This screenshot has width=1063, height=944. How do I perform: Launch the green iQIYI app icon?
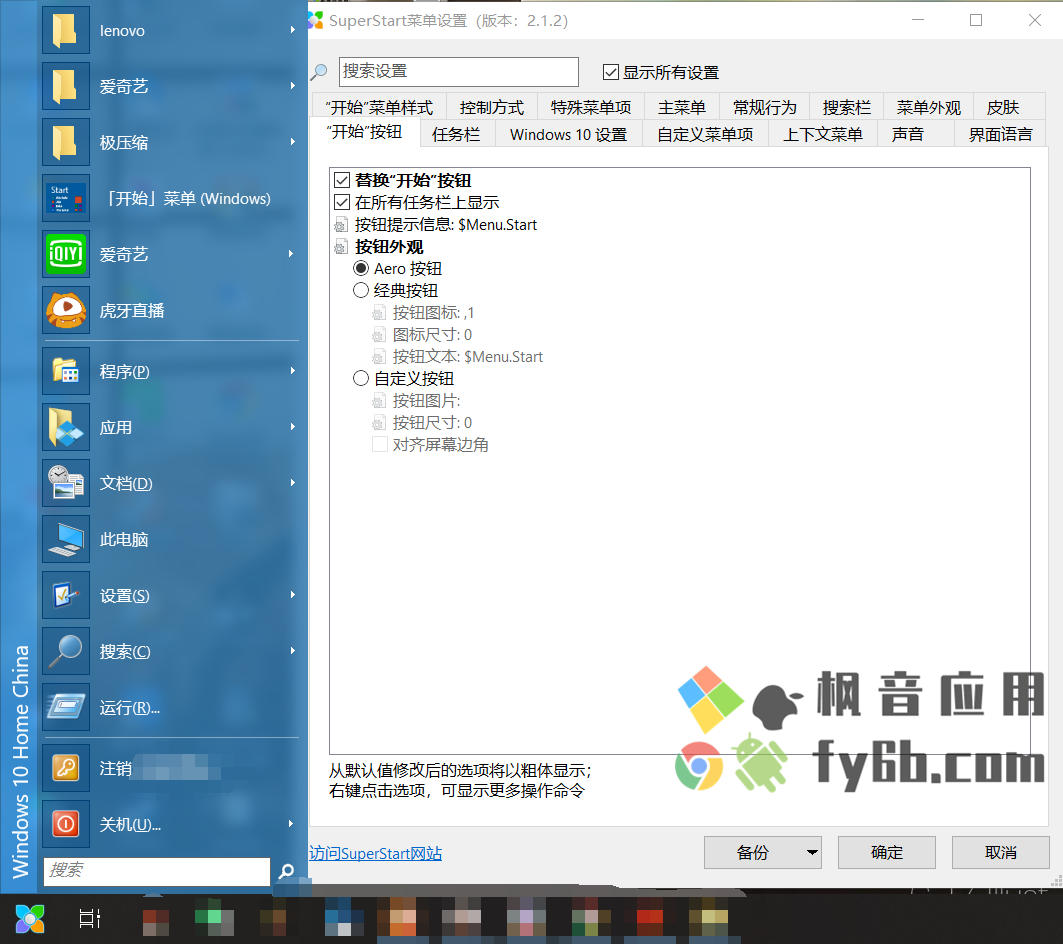click(x=66, y=254)
